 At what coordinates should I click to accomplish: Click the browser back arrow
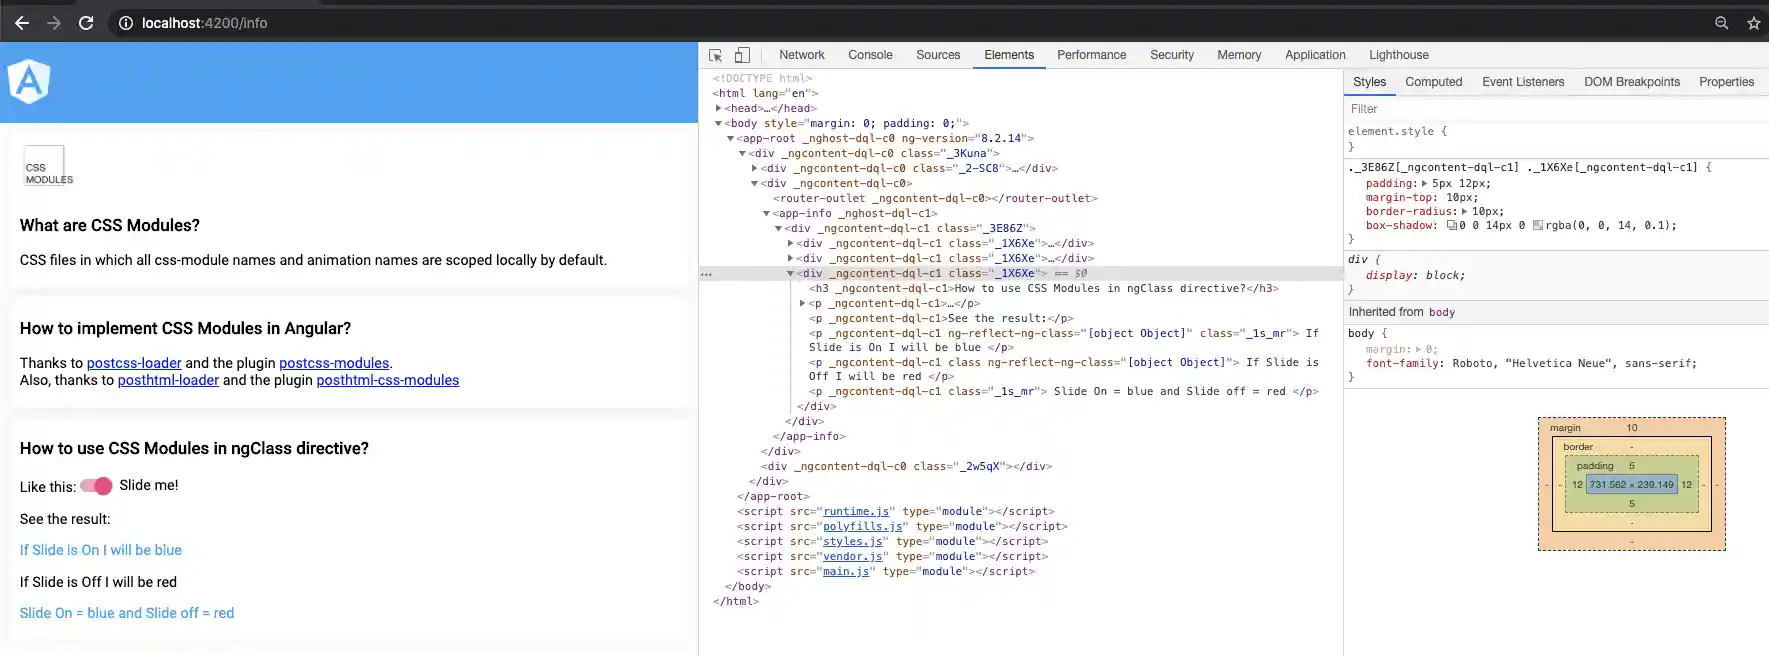22,23
